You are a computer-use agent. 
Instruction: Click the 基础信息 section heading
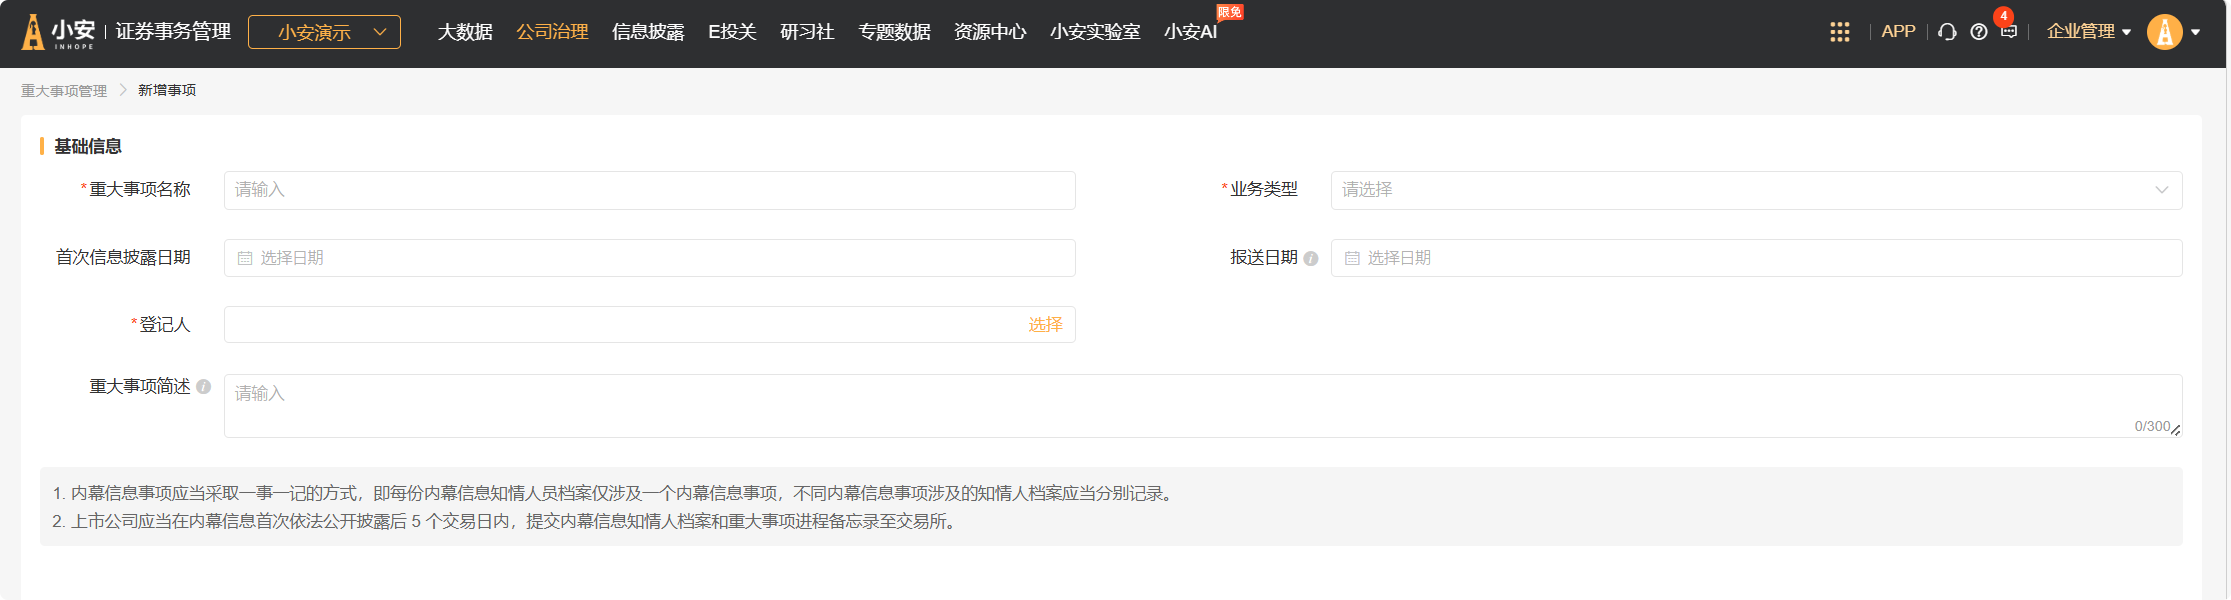[88, 146]
